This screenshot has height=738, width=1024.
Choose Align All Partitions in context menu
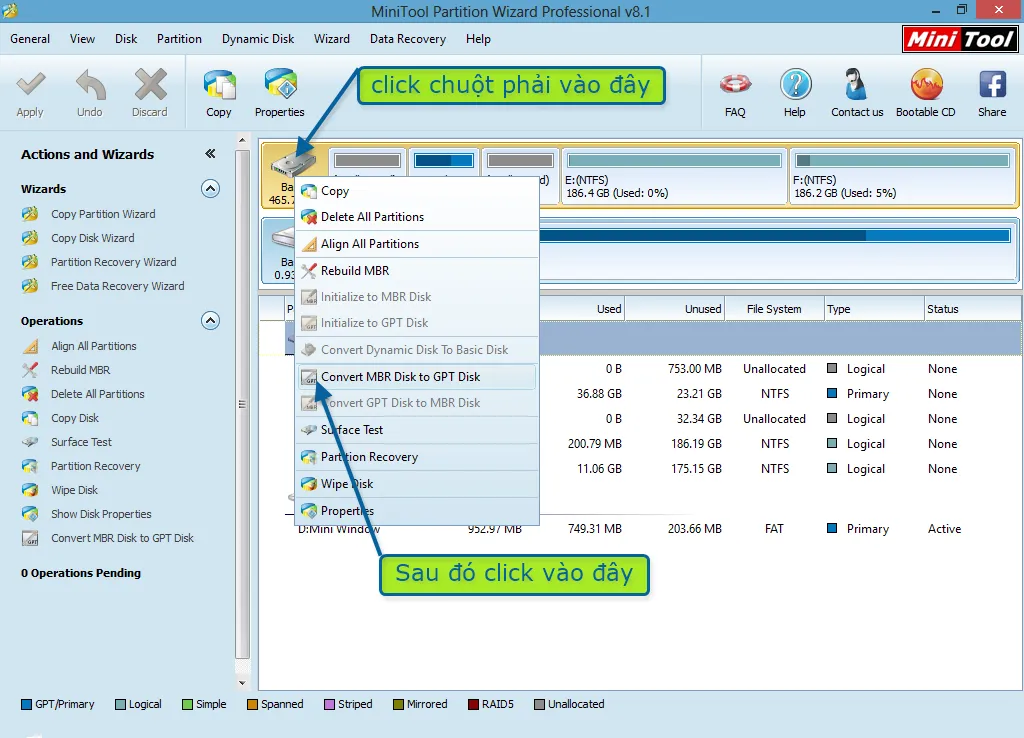(x=417, y=244)
